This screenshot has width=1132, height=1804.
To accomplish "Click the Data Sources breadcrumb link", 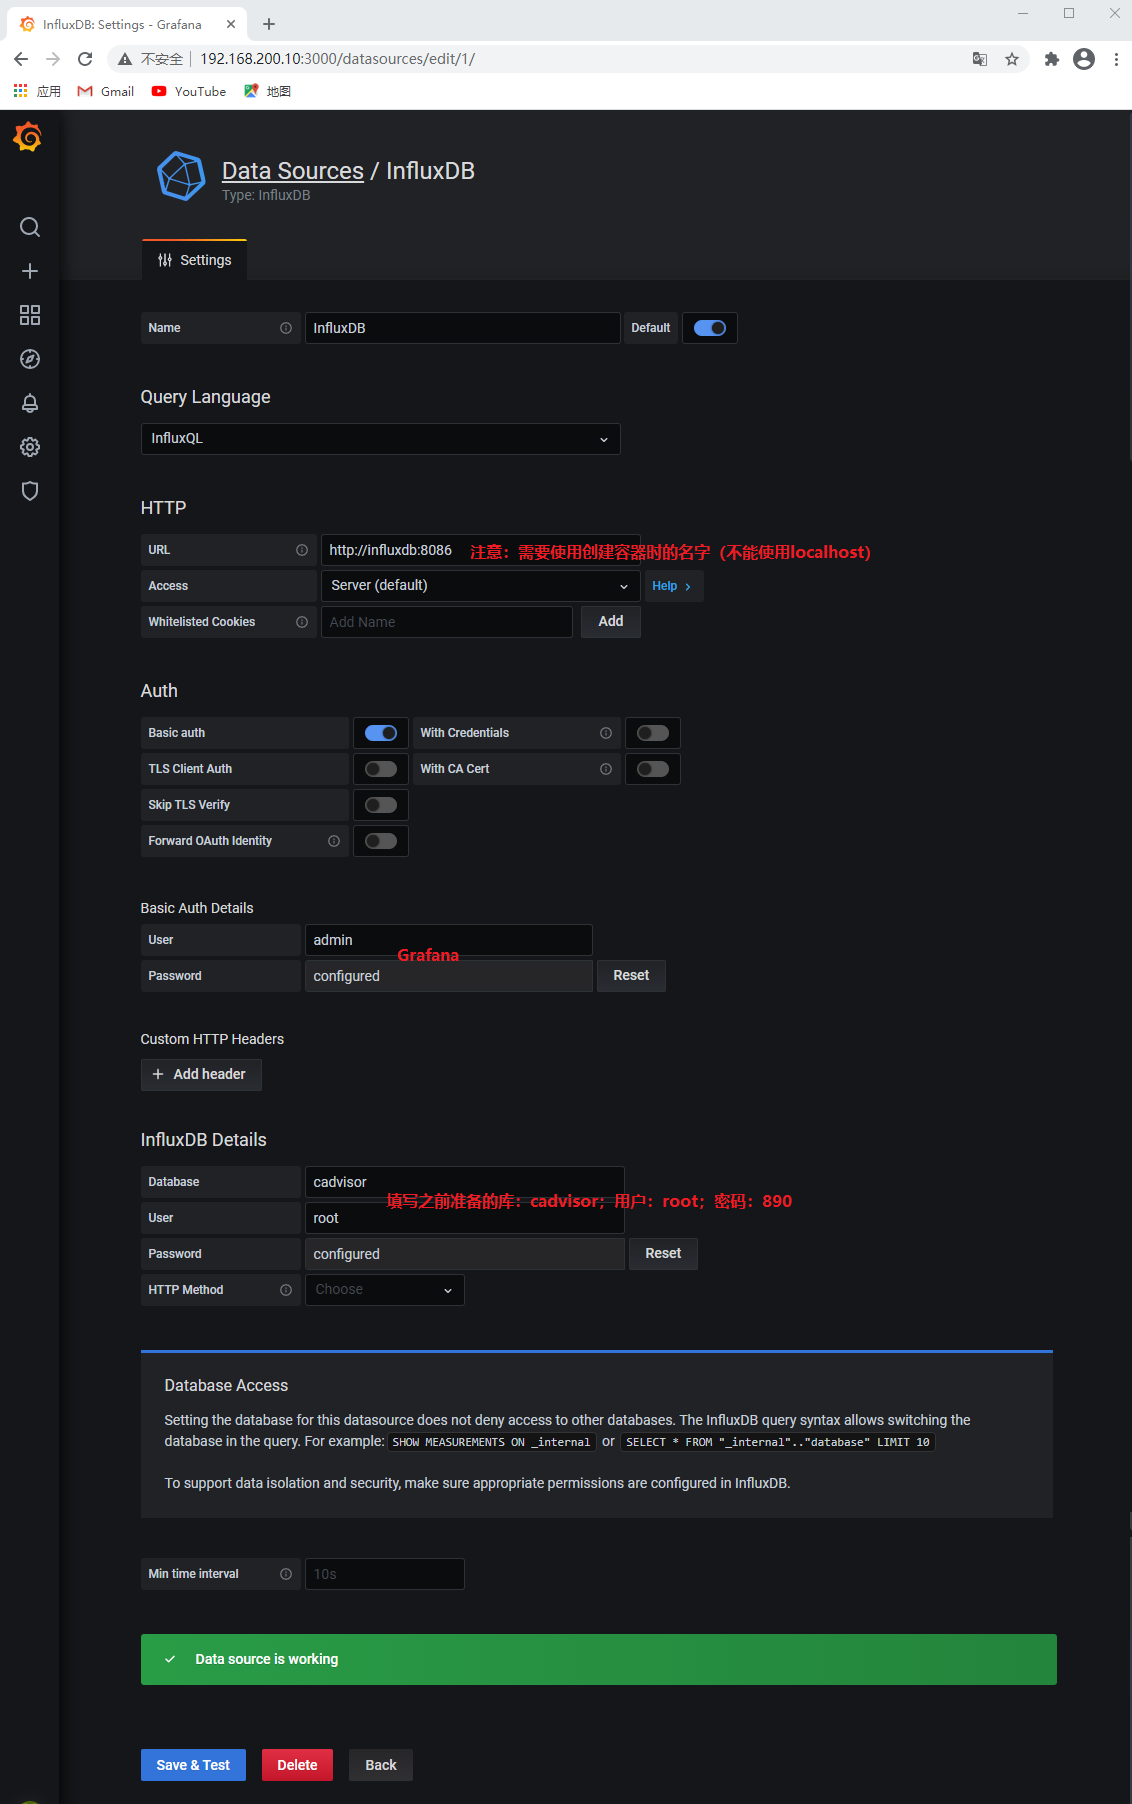I will [x=292, y=171].
